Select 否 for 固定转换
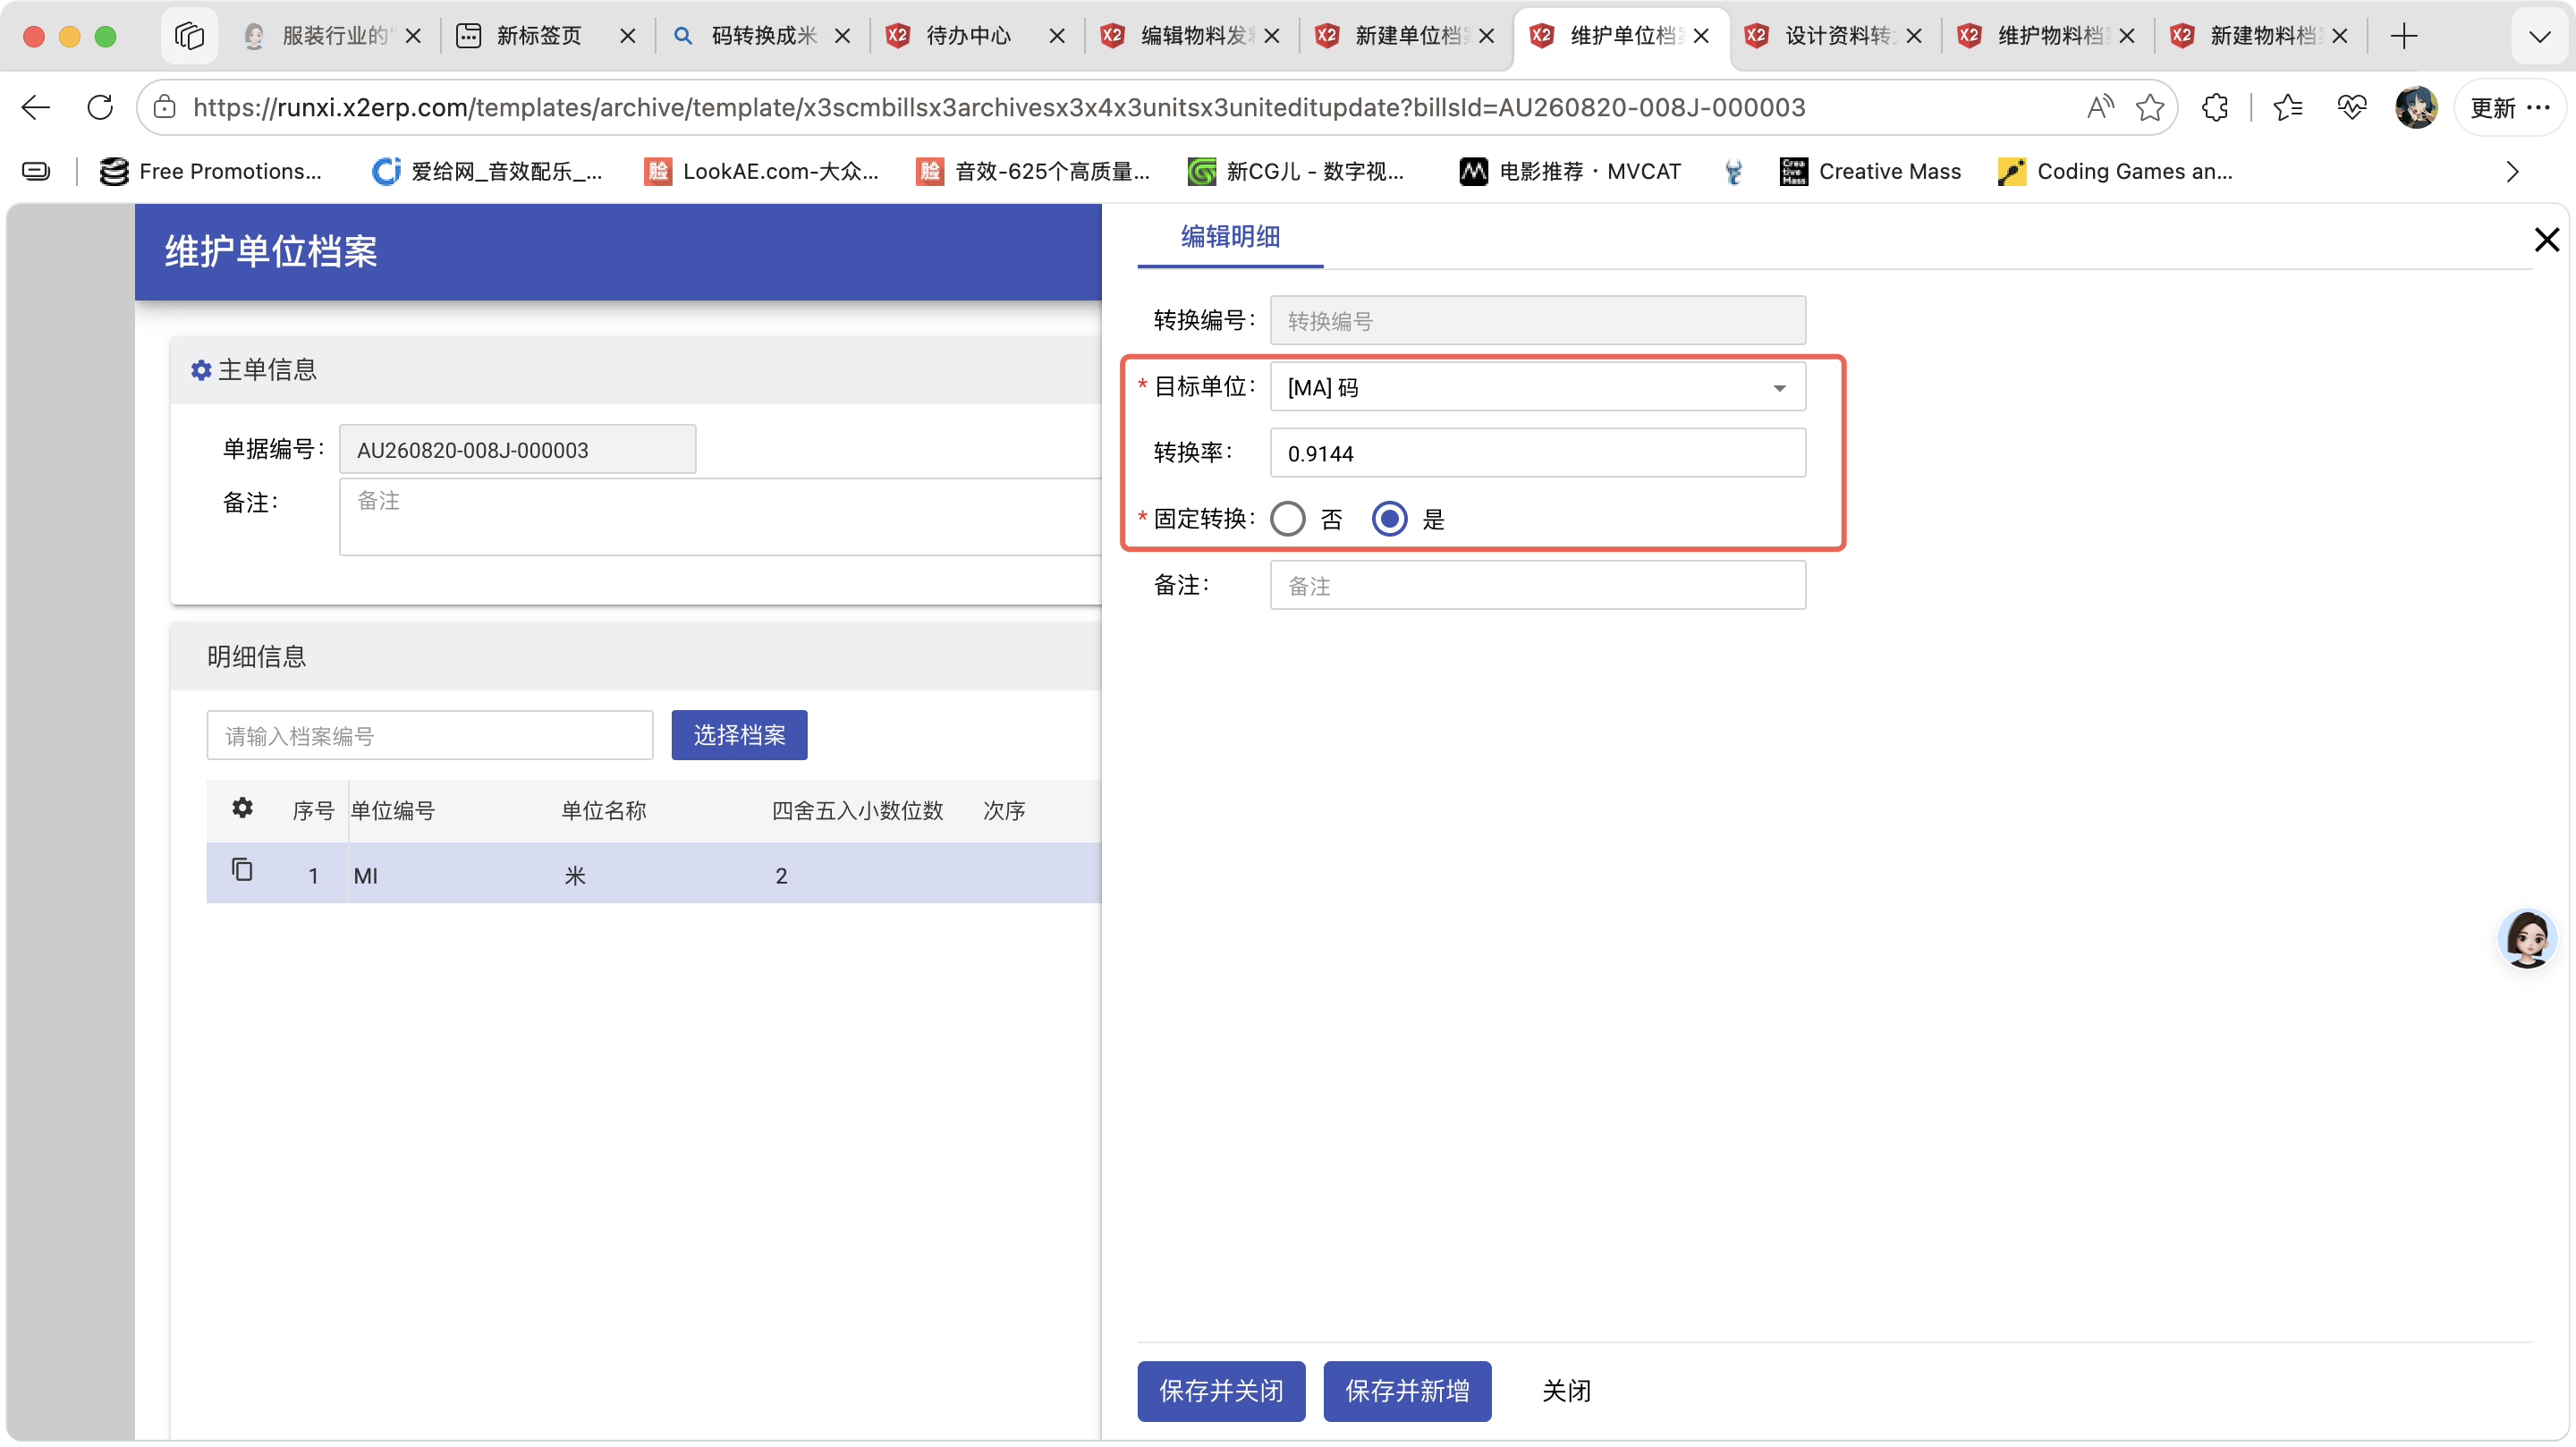This screenshot has height=1447, width=2576. pyautogui.click(x=1287, y=519)
